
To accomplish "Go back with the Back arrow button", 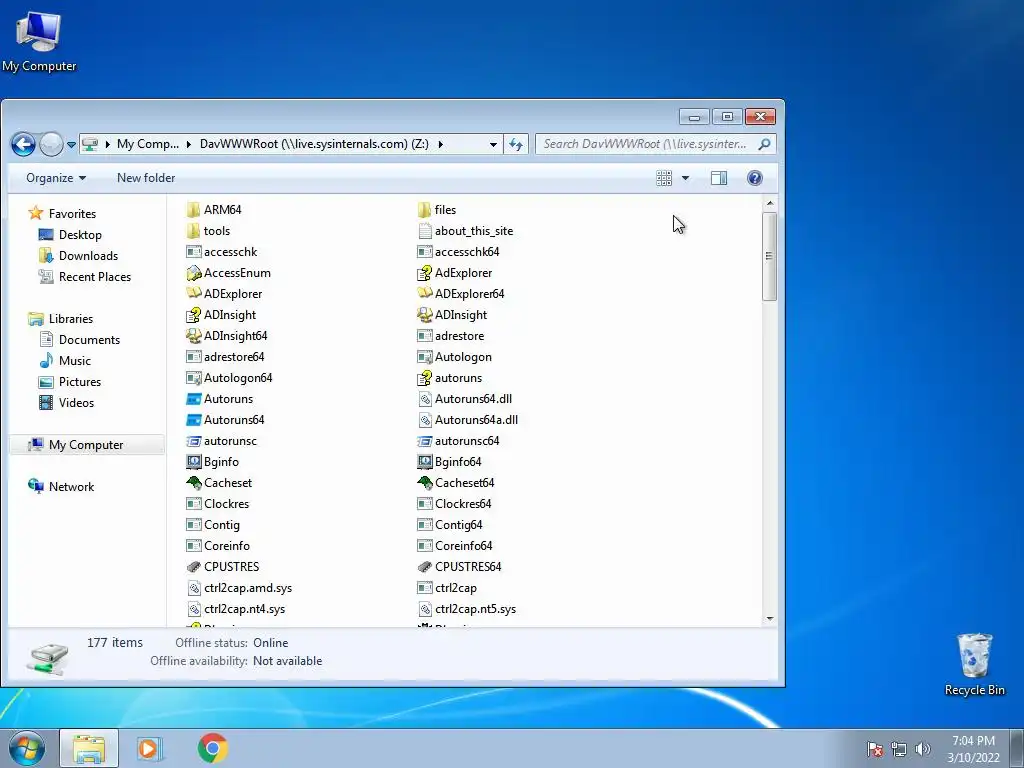I will [x=23, y=144].
